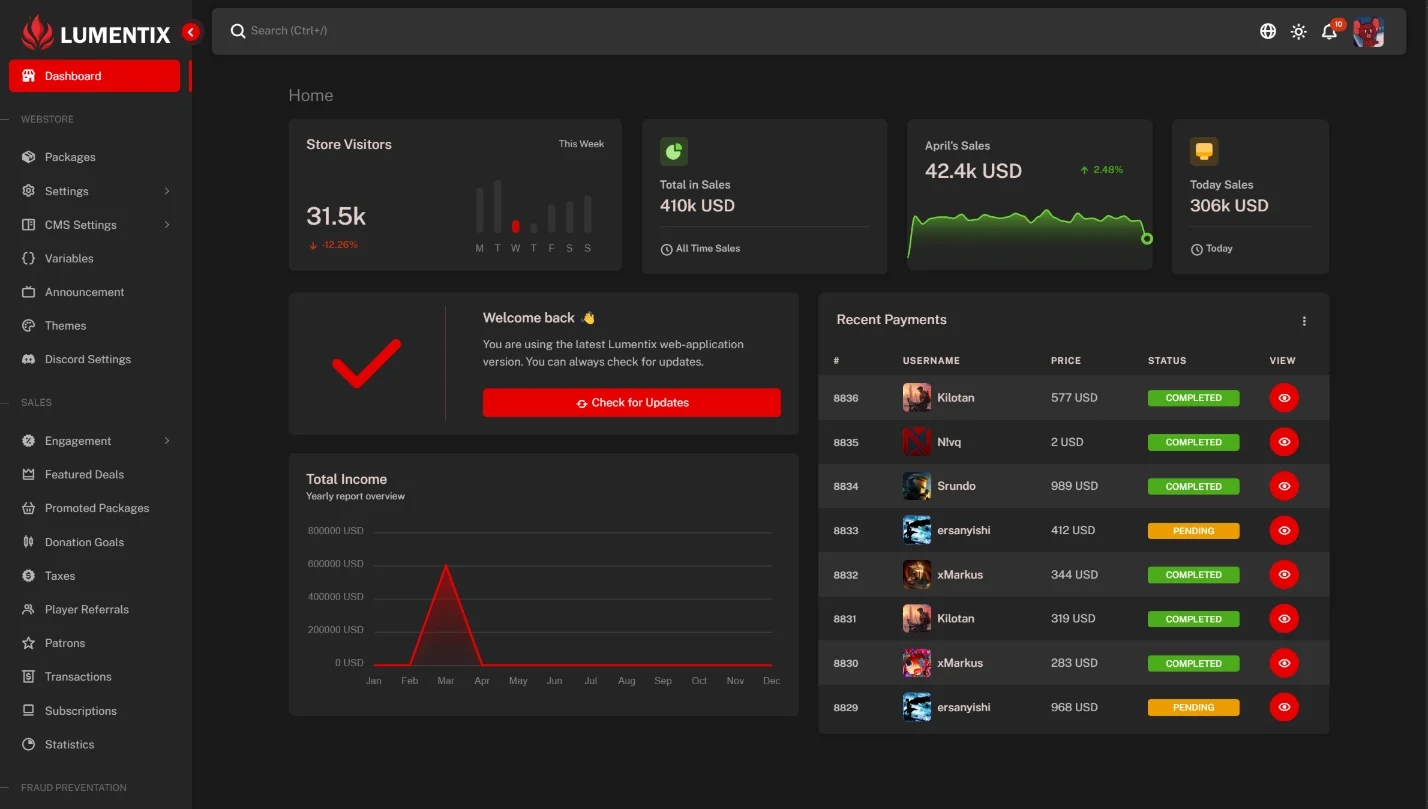Image resolution: width=1428 pixels, height=809 pixels.
Task: Click the All Time Sales clock label
Action: 700,249
